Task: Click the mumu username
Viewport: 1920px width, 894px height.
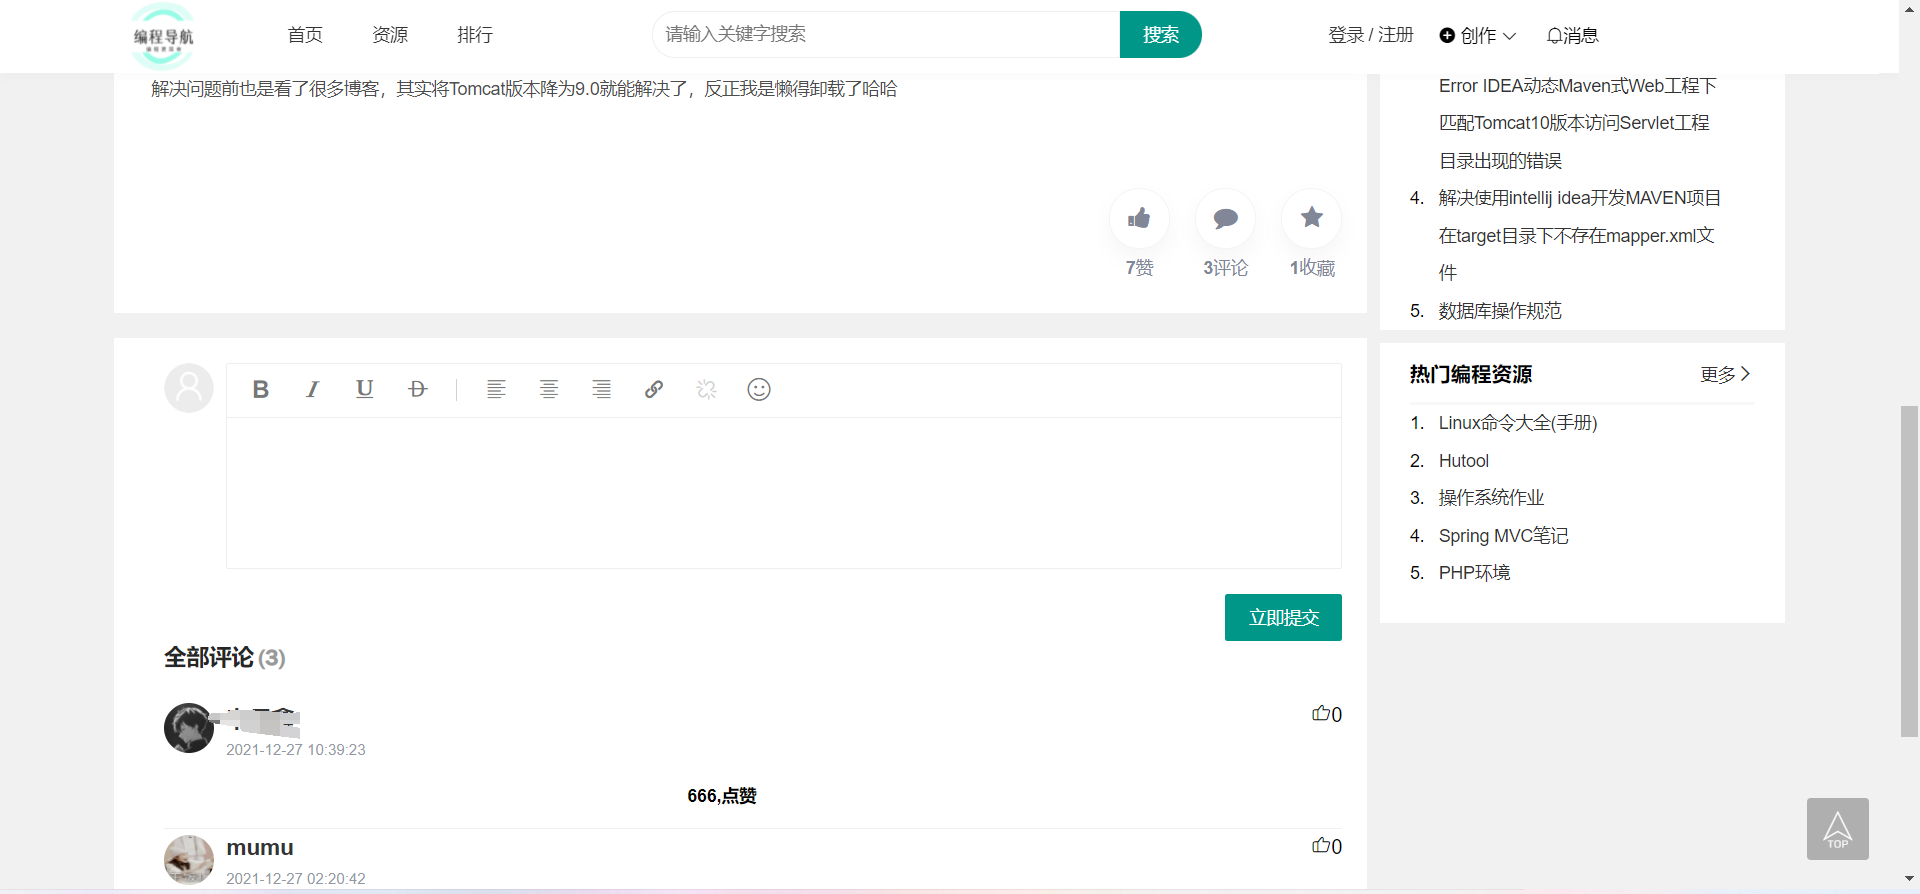Action: [260, 847]
